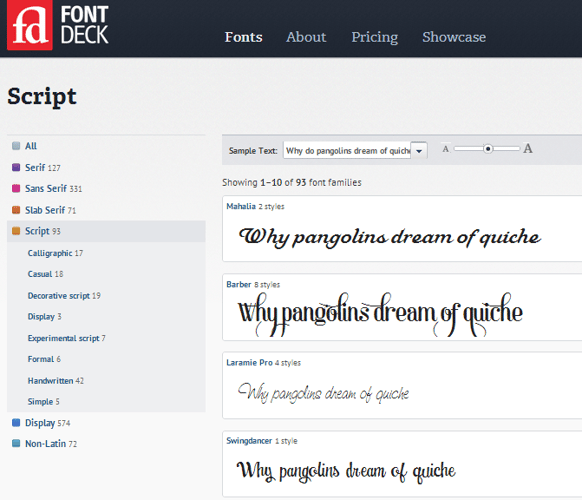Click the pink Sans Serif swatch

(x=16, y=188)
